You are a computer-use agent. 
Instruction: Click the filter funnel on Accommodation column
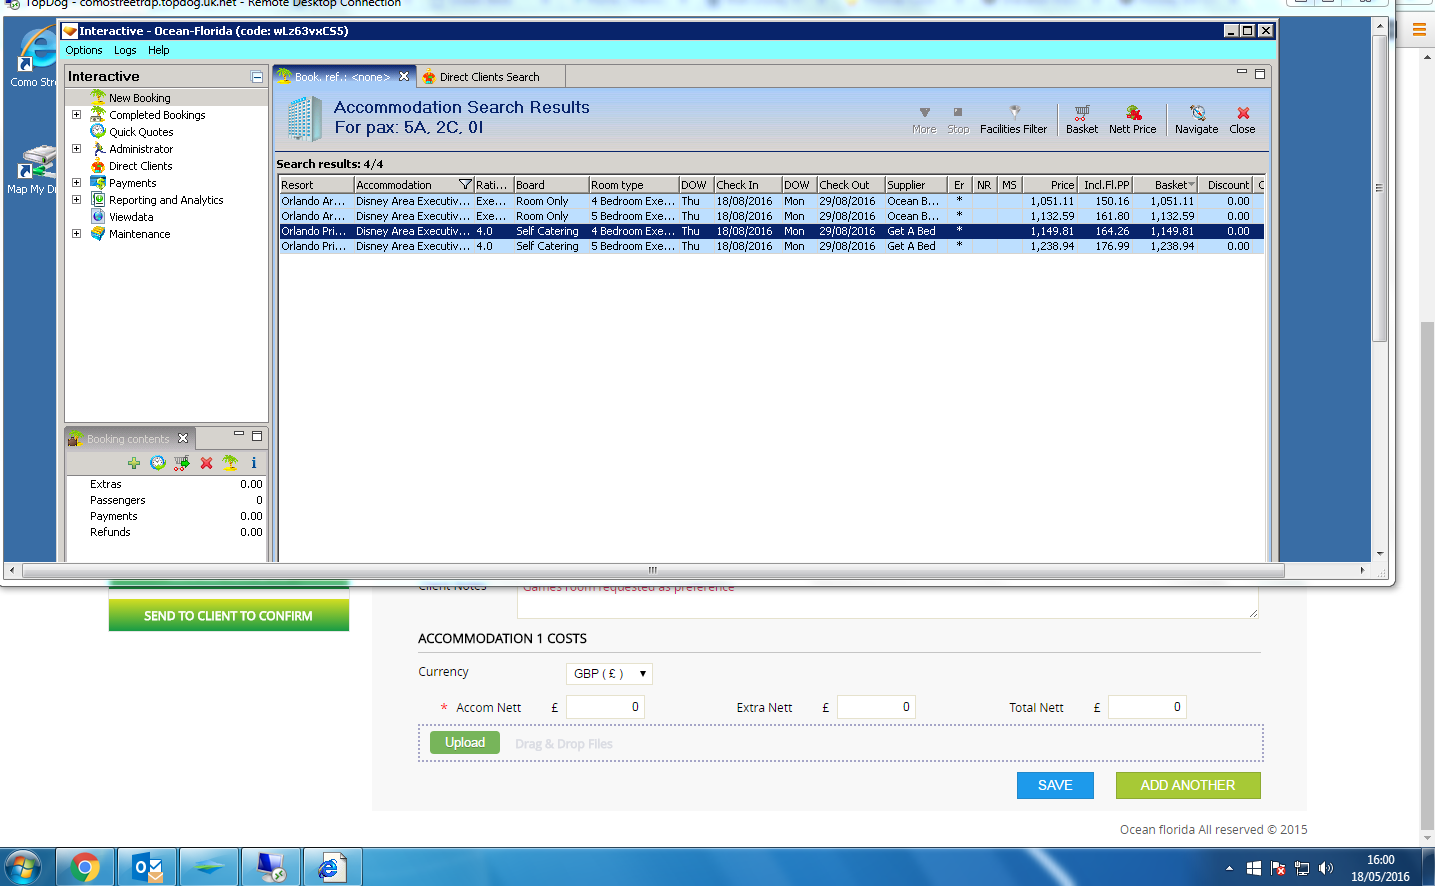(x=465, y=185)
